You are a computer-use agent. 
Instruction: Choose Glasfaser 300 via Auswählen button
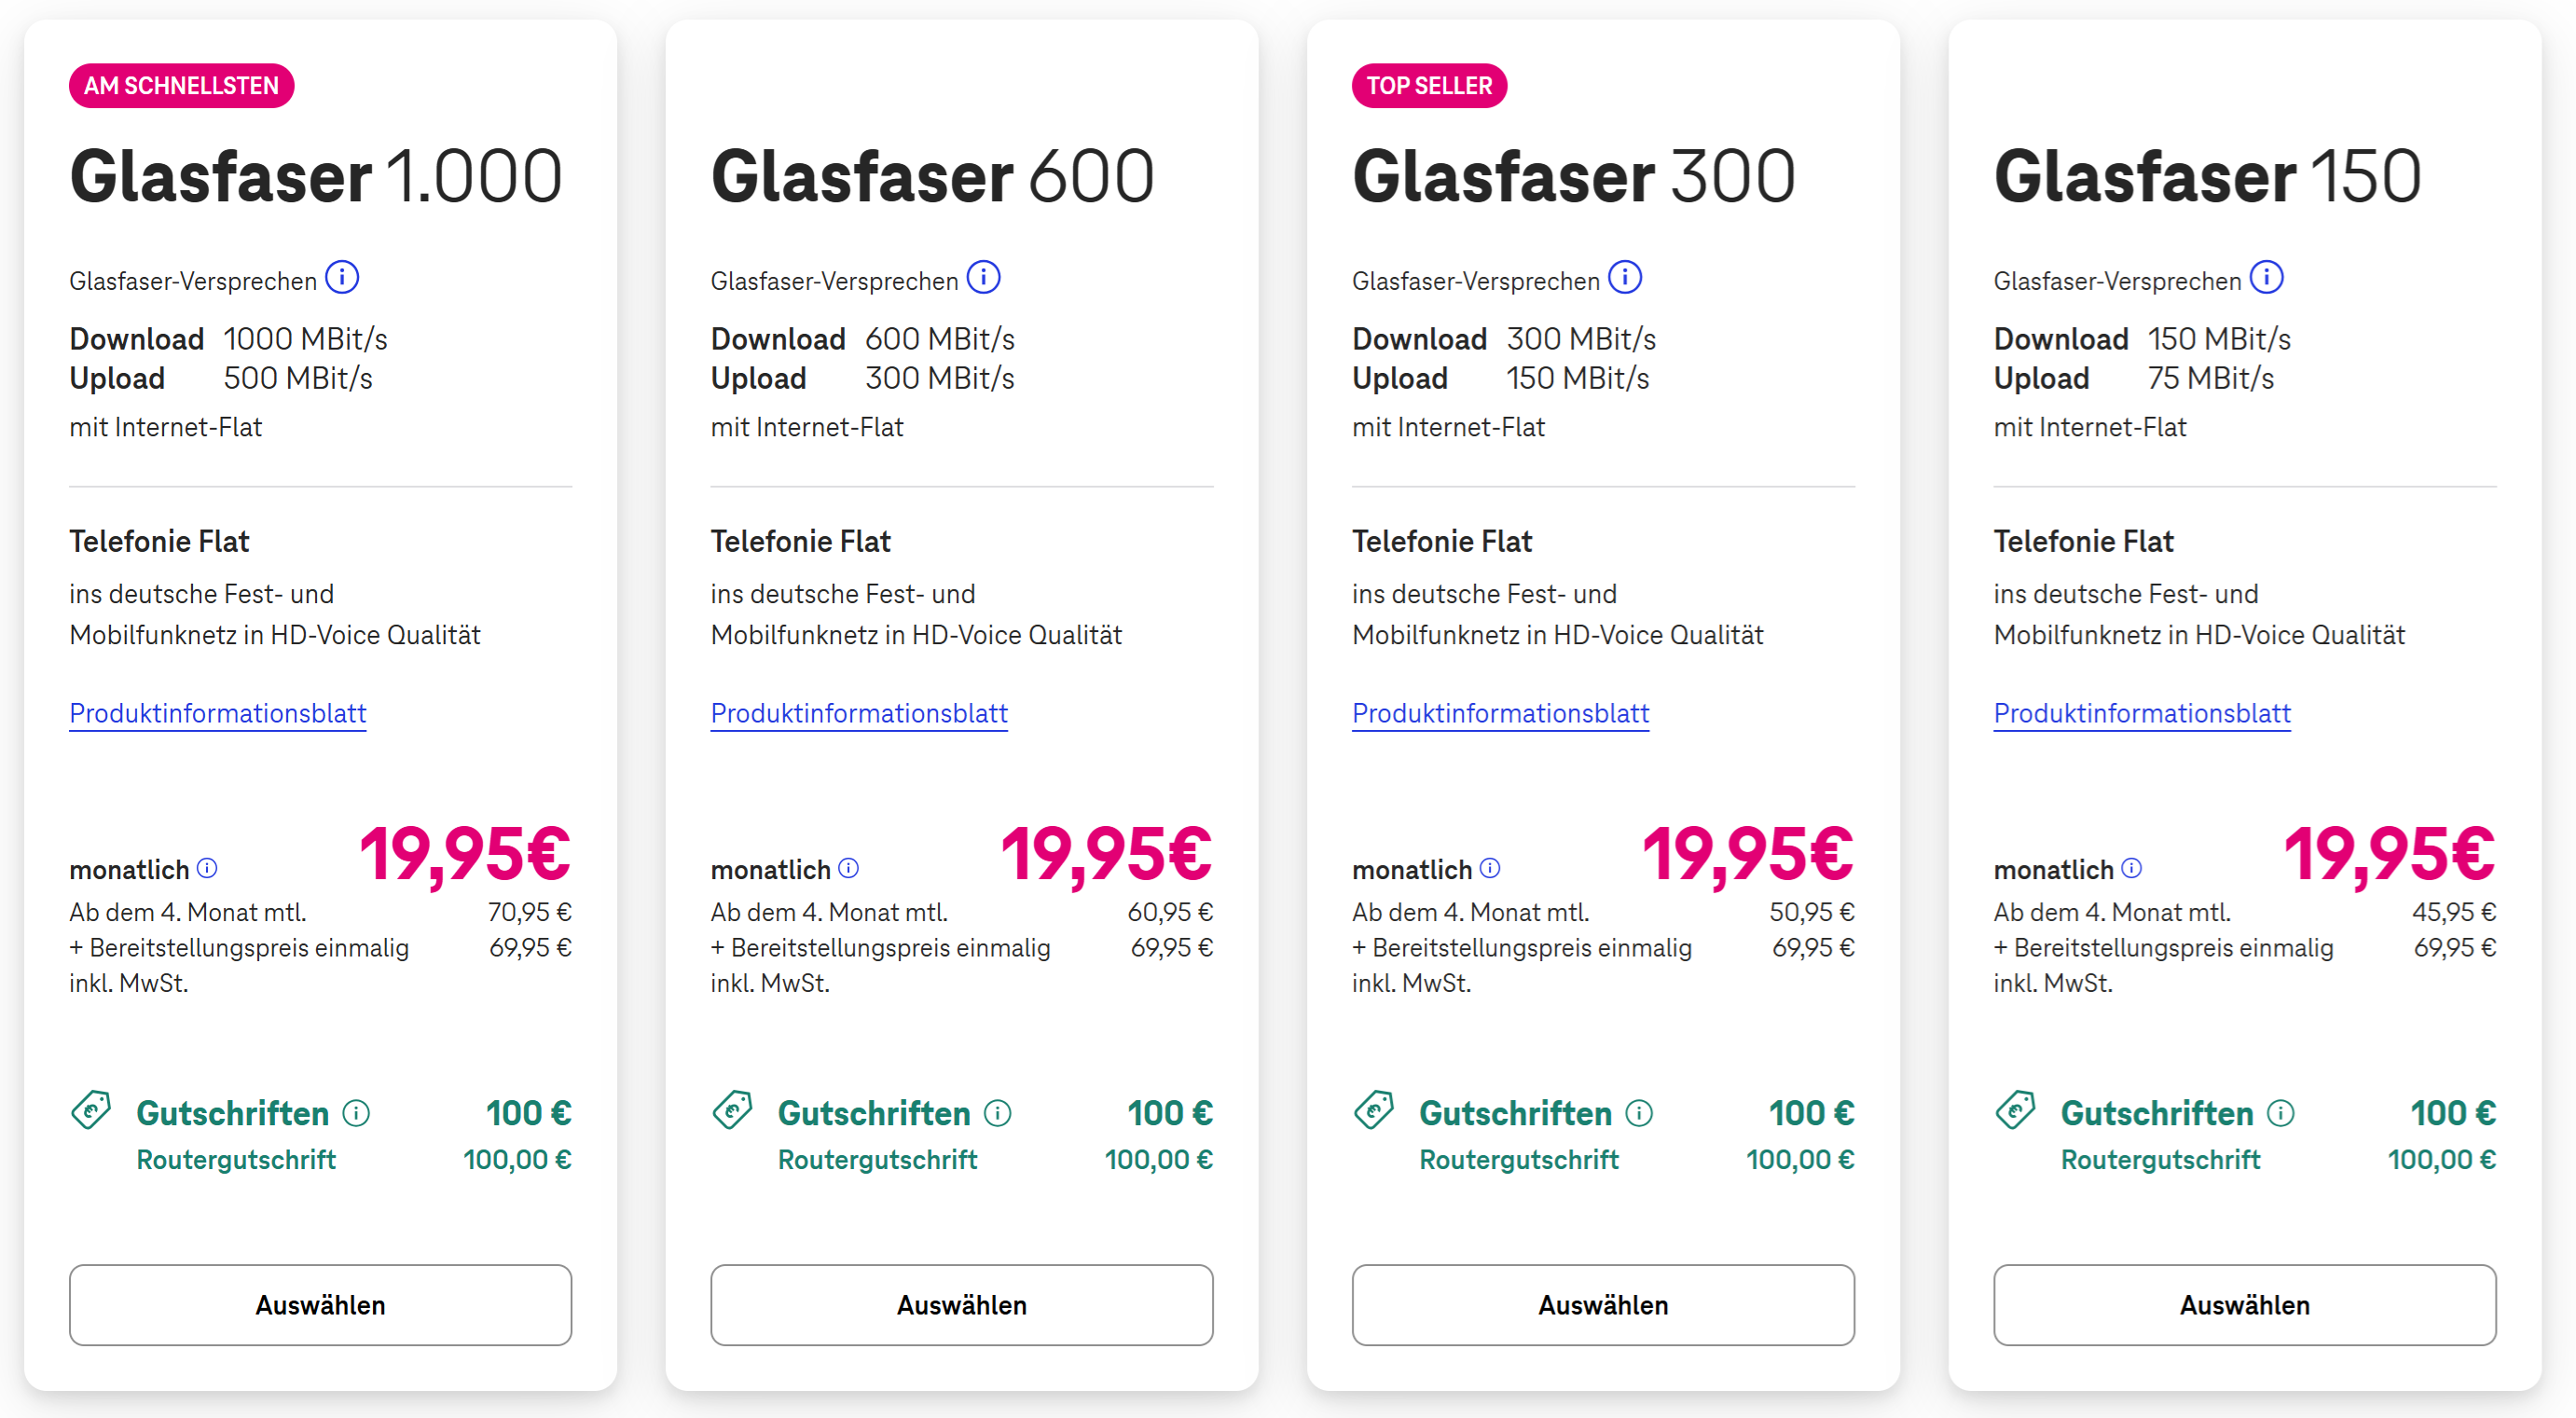click(1603, 1305)
